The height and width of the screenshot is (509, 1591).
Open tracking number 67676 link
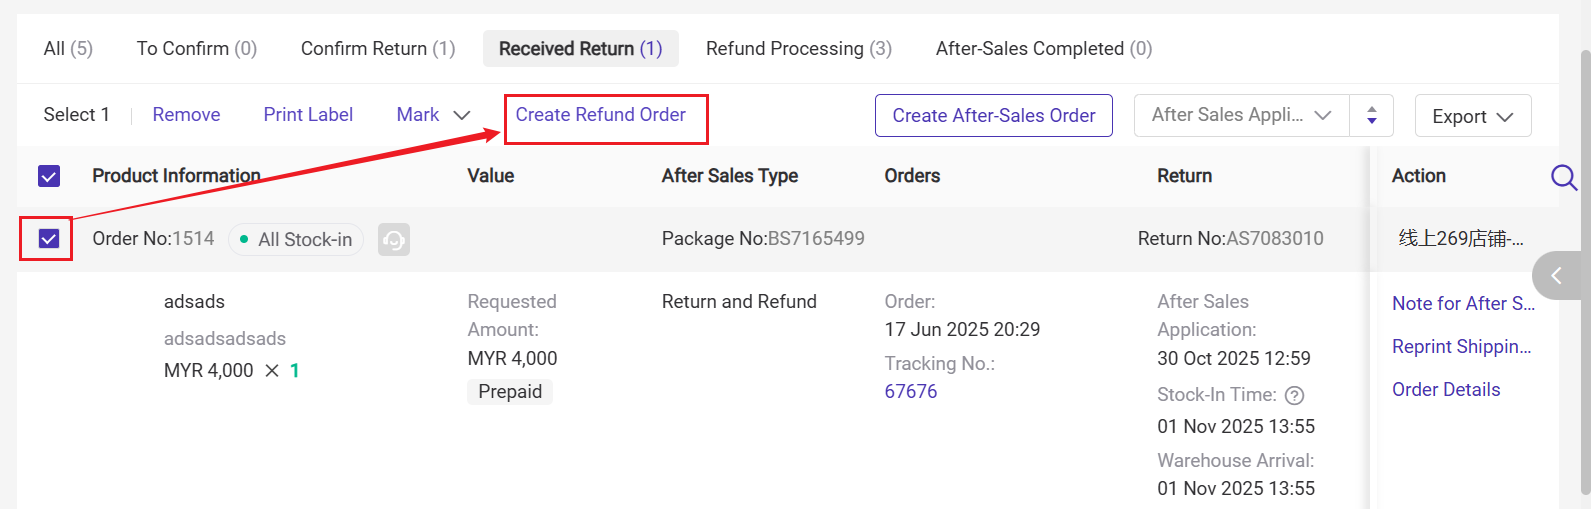click(910, 391)
